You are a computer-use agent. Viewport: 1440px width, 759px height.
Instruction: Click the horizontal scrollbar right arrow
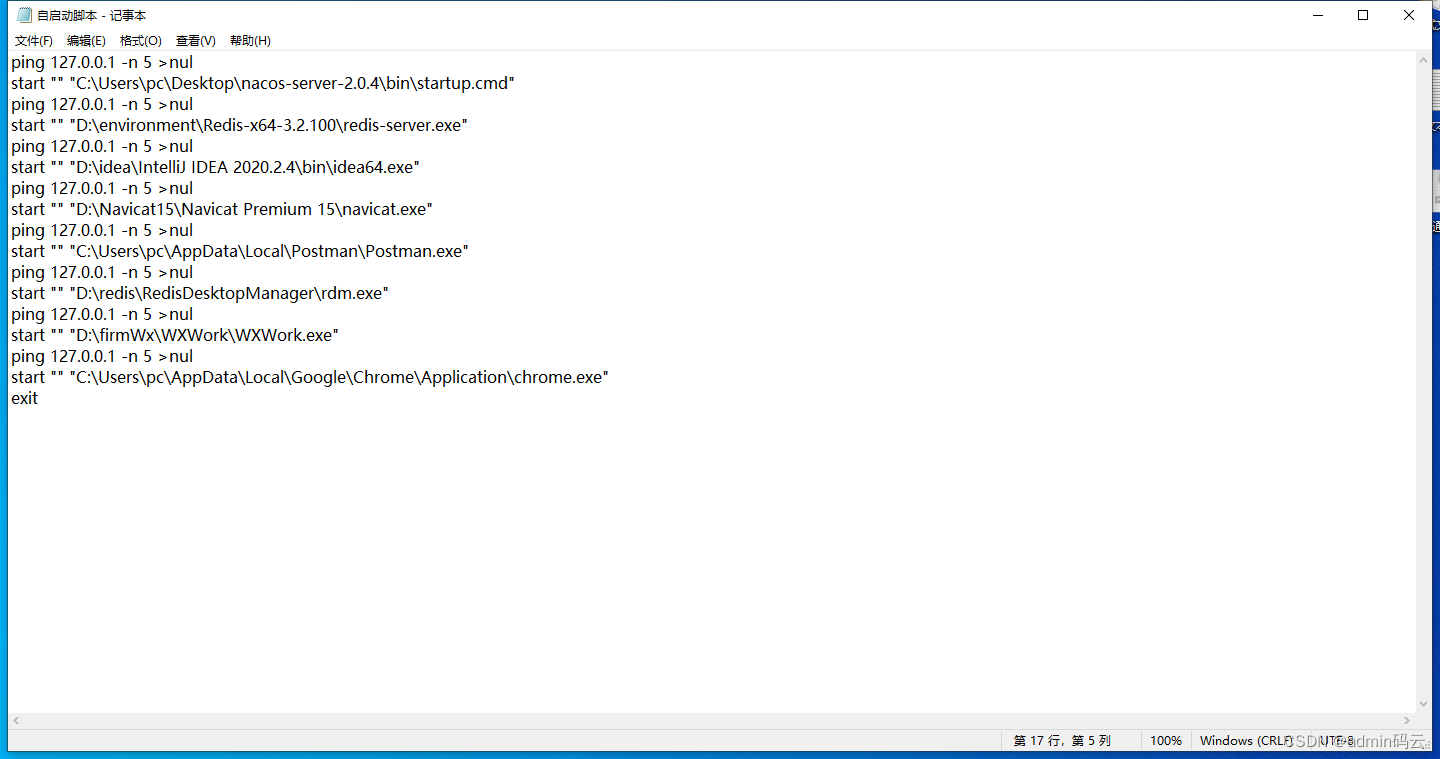tap(1407, 721)
